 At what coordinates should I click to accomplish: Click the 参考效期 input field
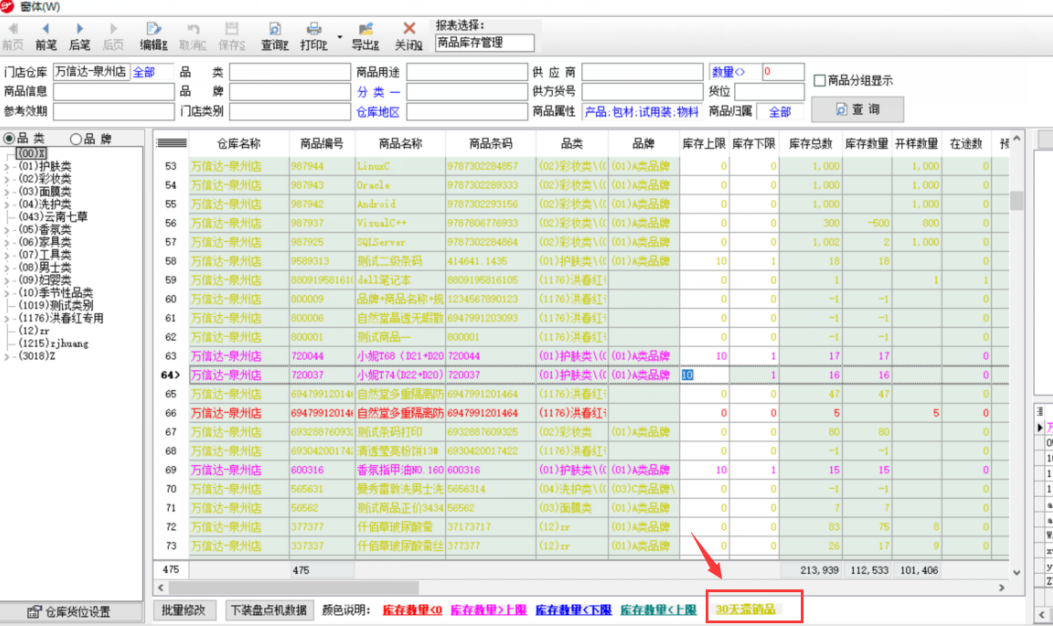(113, 111)
